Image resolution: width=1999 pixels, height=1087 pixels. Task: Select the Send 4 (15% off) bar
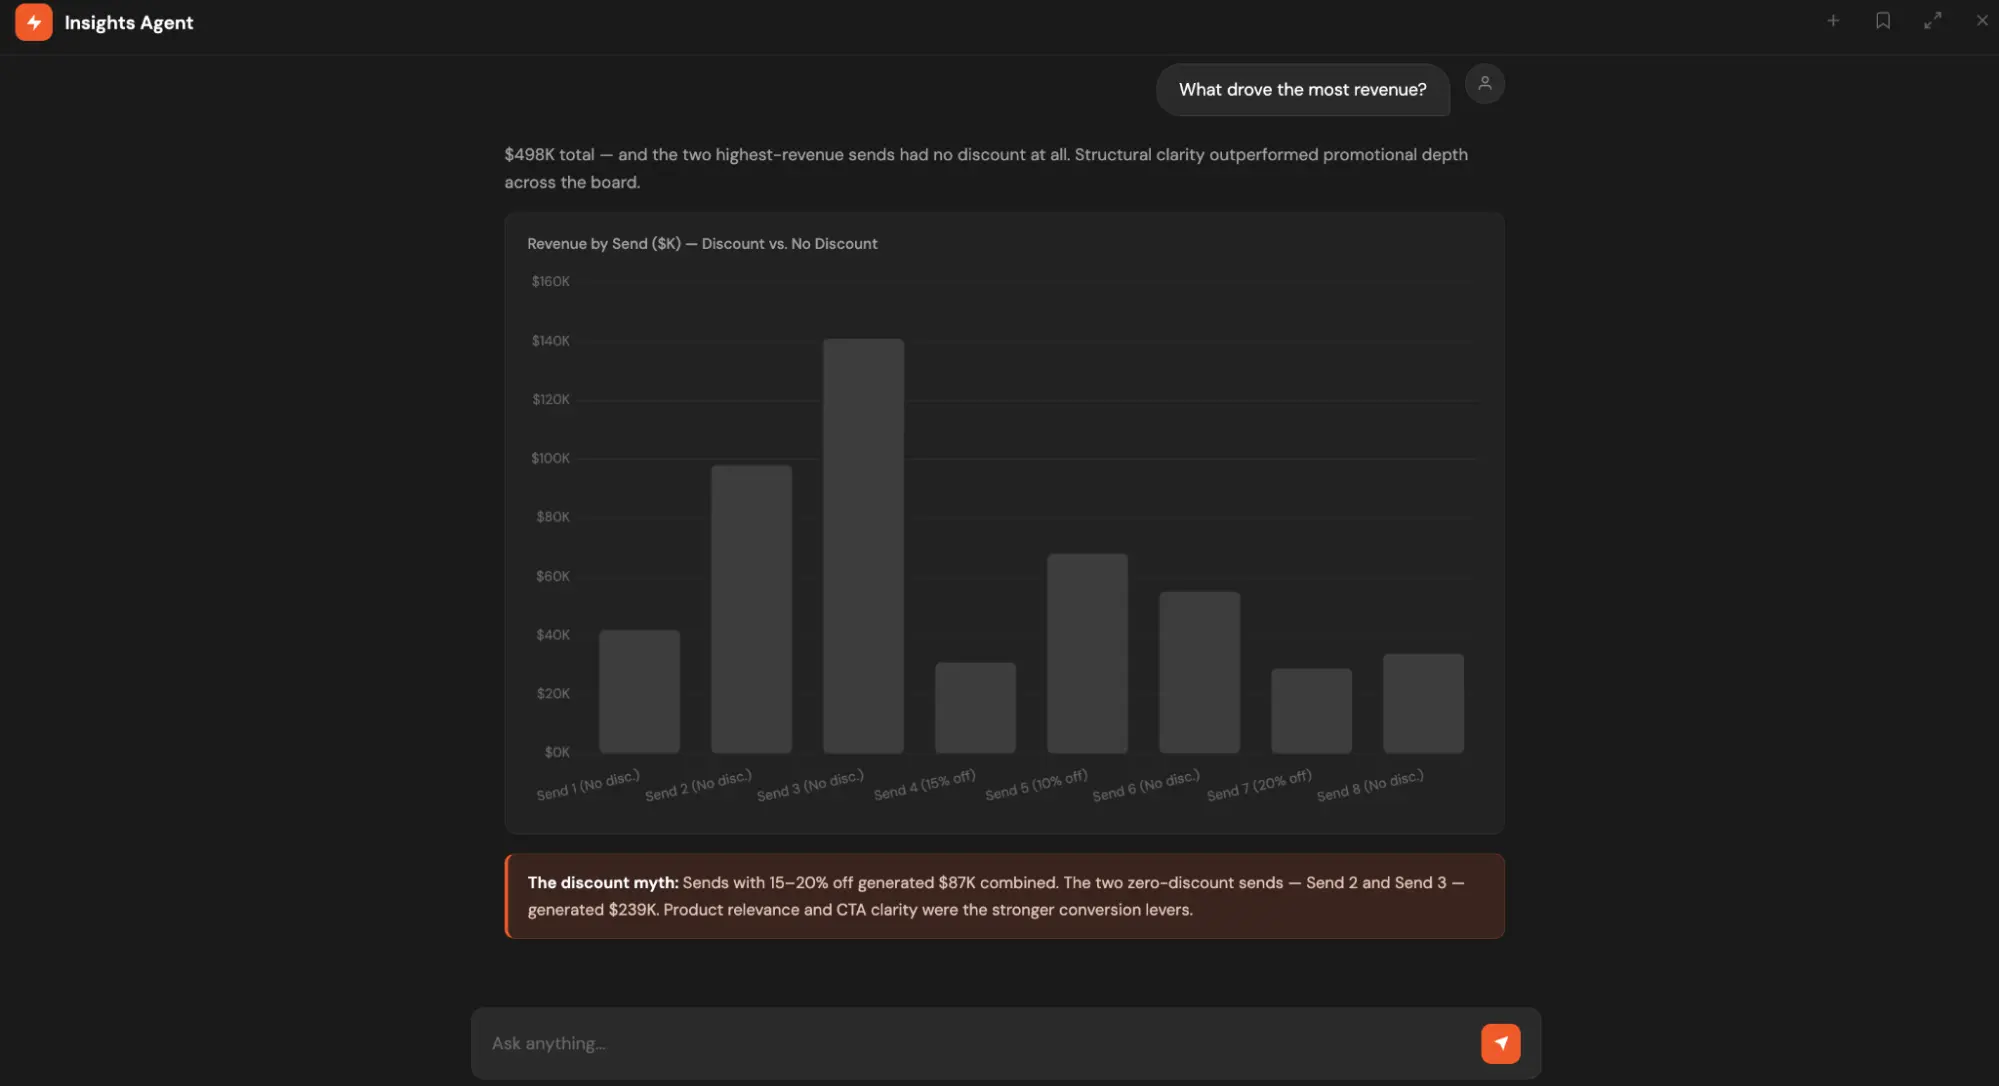tap(975, 708)
